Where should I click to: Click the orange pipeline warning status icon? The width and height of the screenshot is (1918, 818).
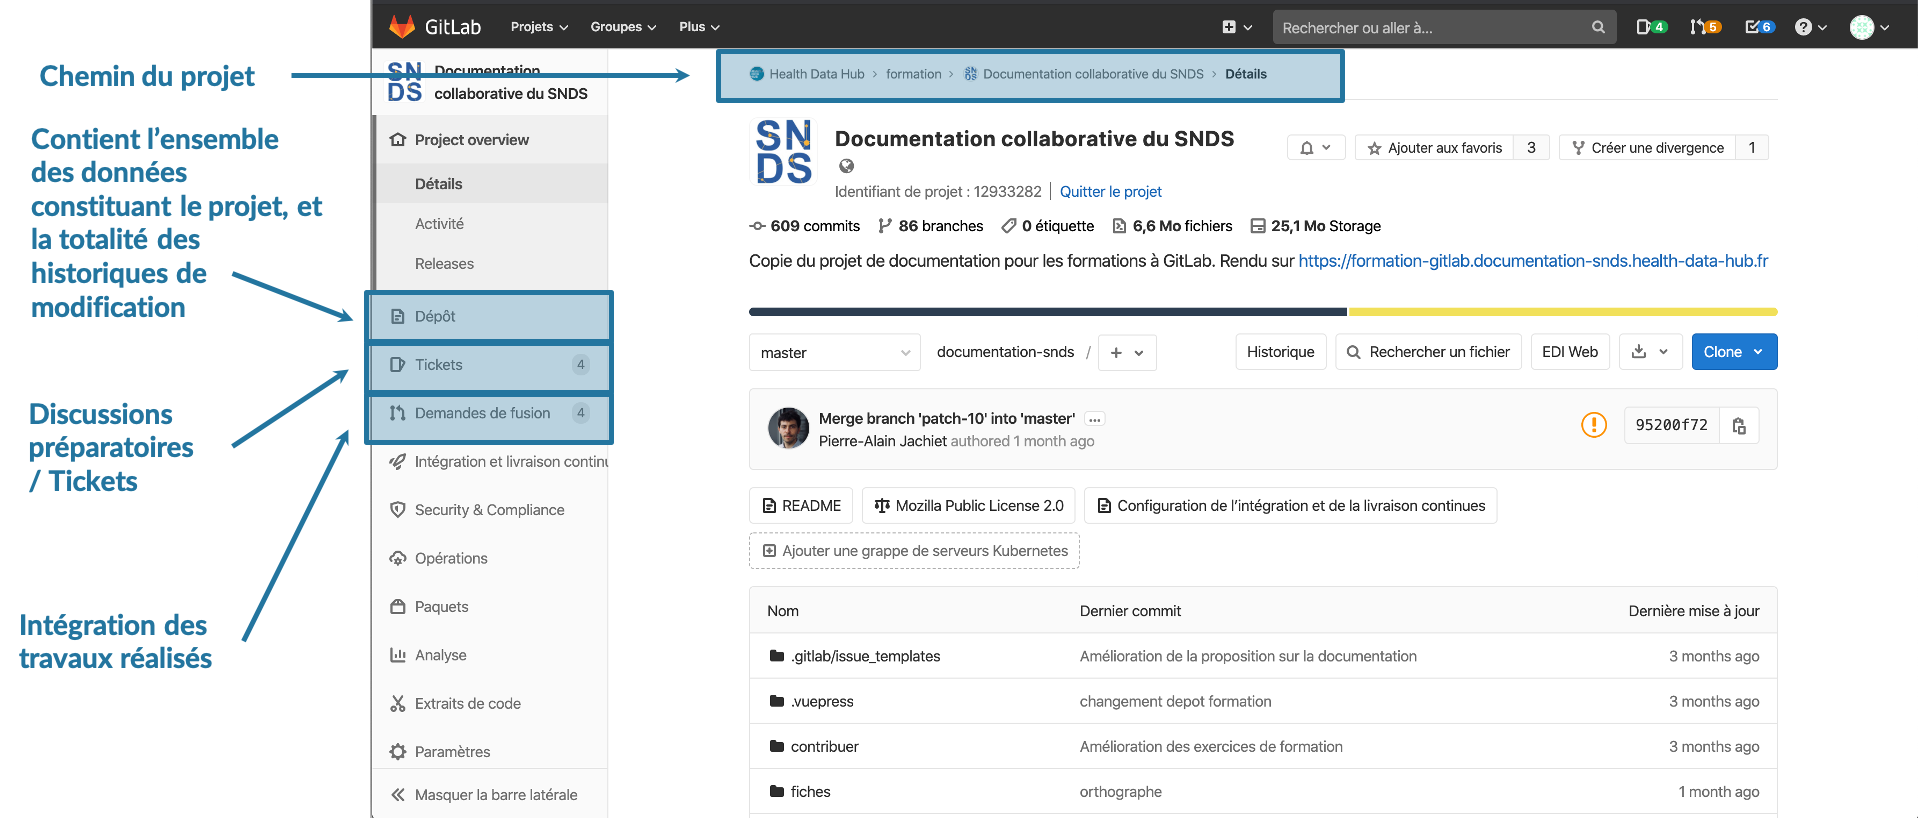pyautogui.click(x=1593, y=425)
